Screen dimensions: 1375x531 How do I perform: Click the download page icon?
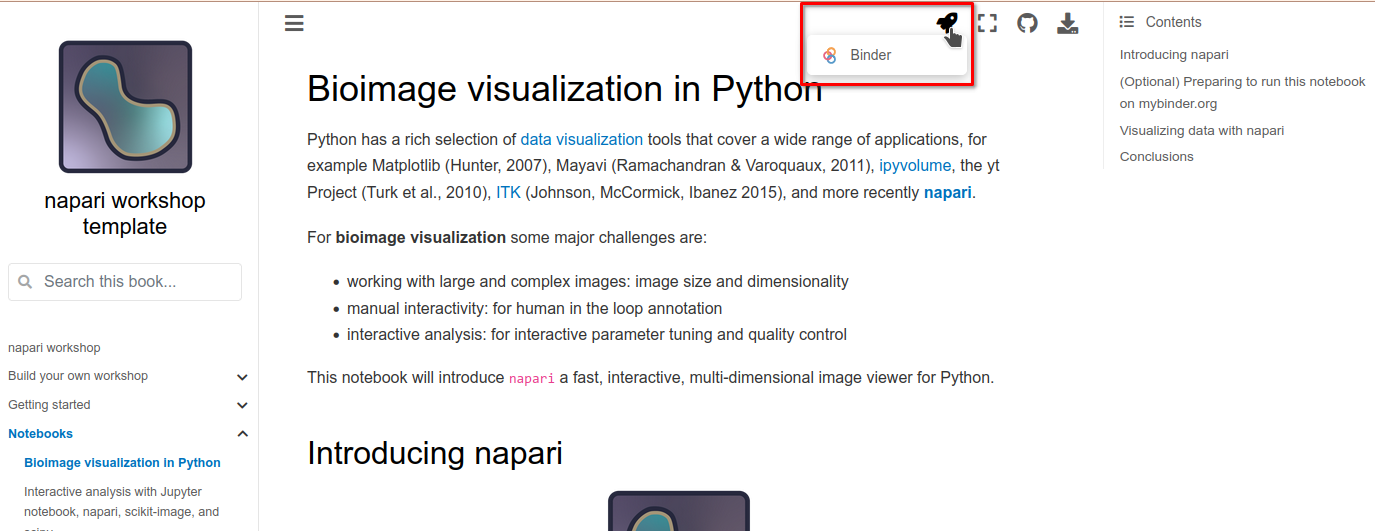(x=1067, y=23)
